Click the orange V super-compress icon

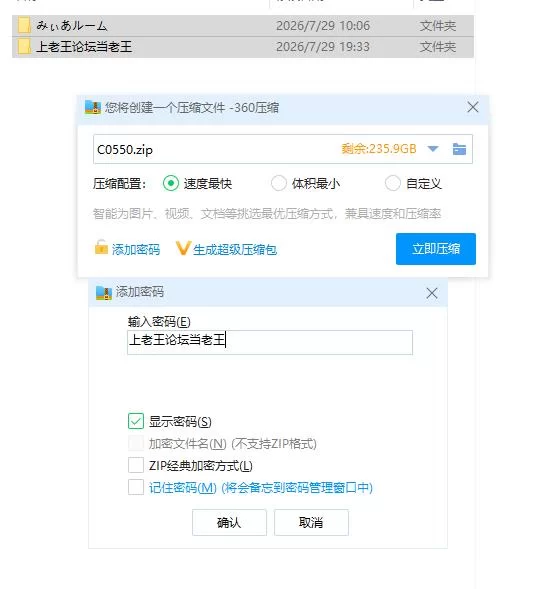tap(183, 248)
